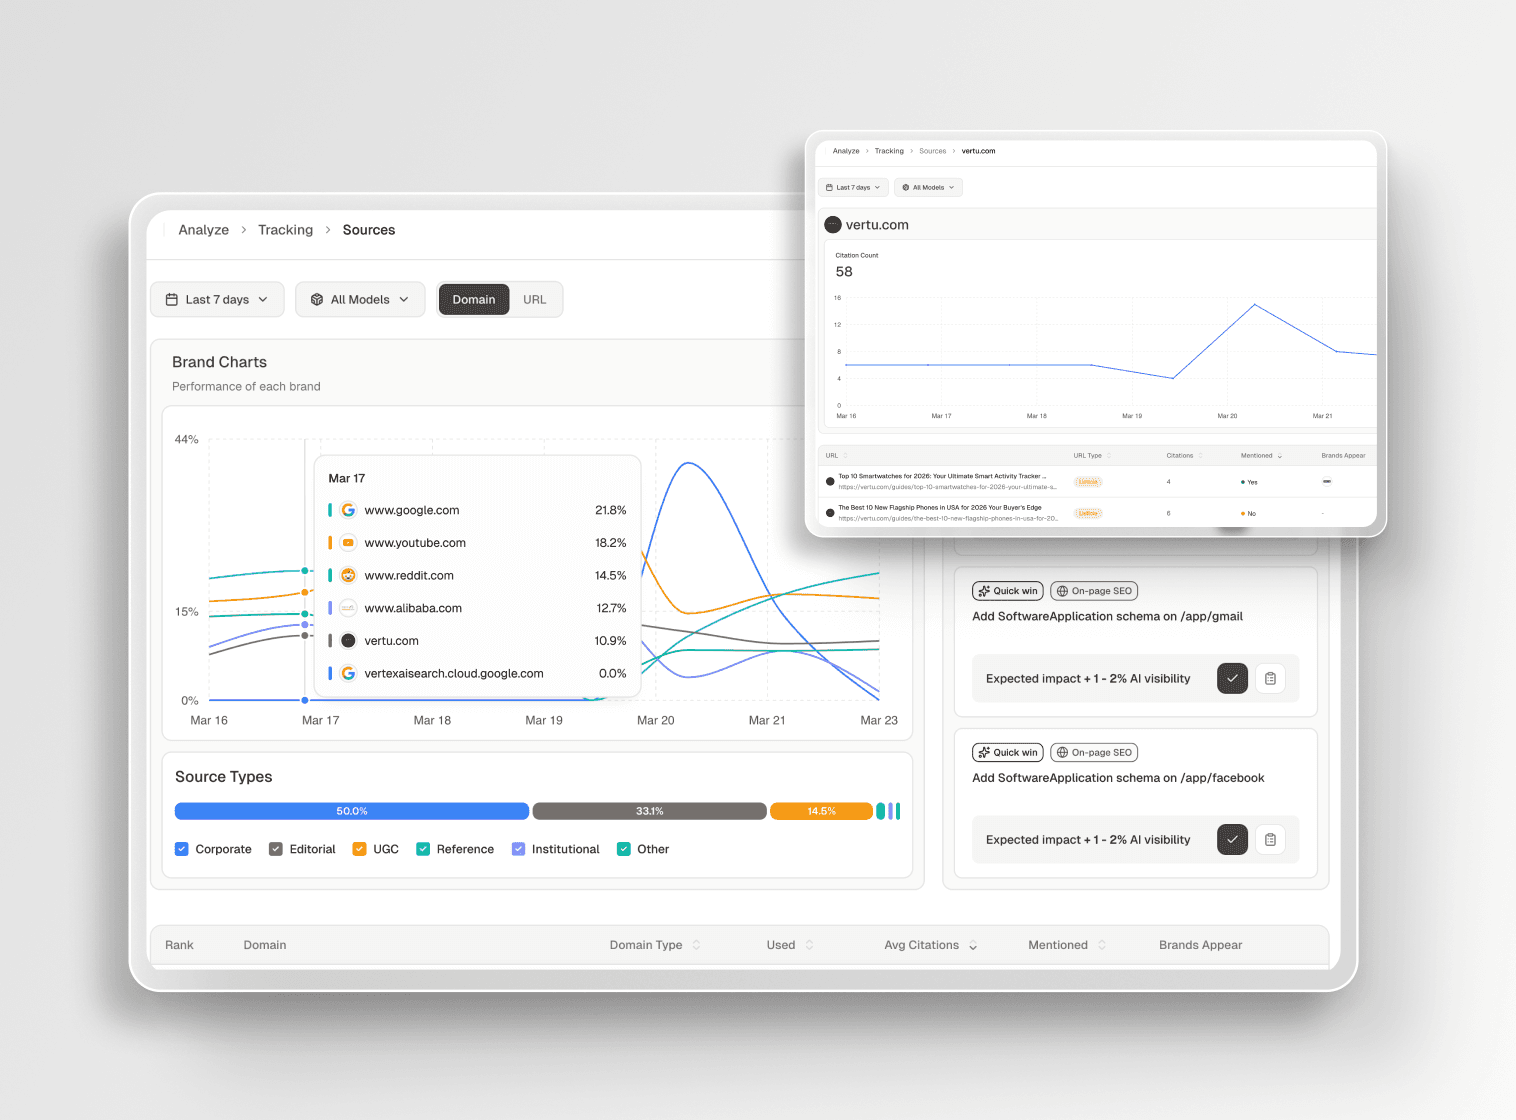Click the copy icon beside the first expected impact
Viewport: 1516px width, 1120px height.
(1270, 678)
